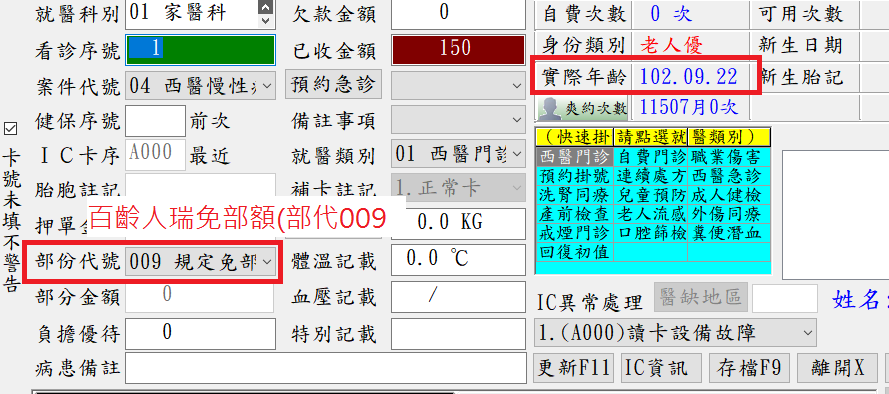Screen dimensions: 889x394
Task: Expand the 補卡註記 1.正常卡 dropdown
Action: (x=458, y=188)
